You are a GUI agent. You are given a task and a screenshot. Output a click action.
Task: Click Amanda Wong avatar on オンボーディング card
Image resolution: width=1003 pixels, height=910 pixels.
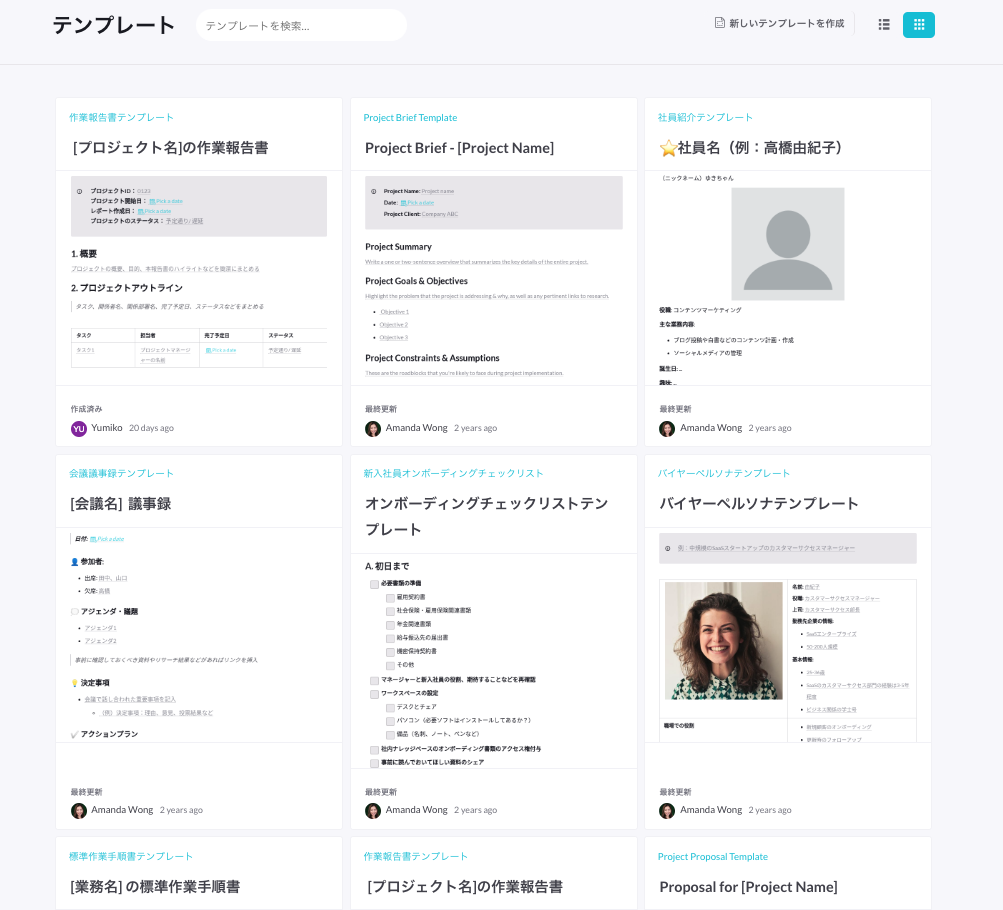point(373,810)
